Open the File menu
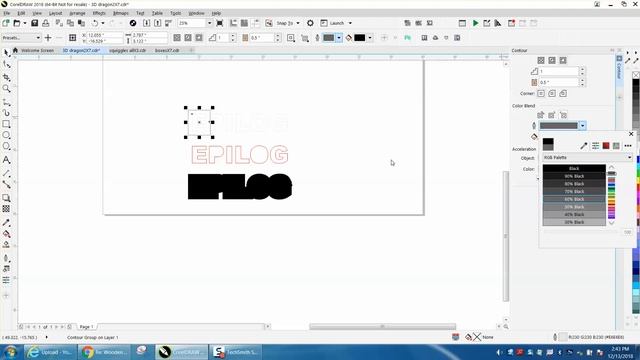640x360 pixels. pos(7,13)
